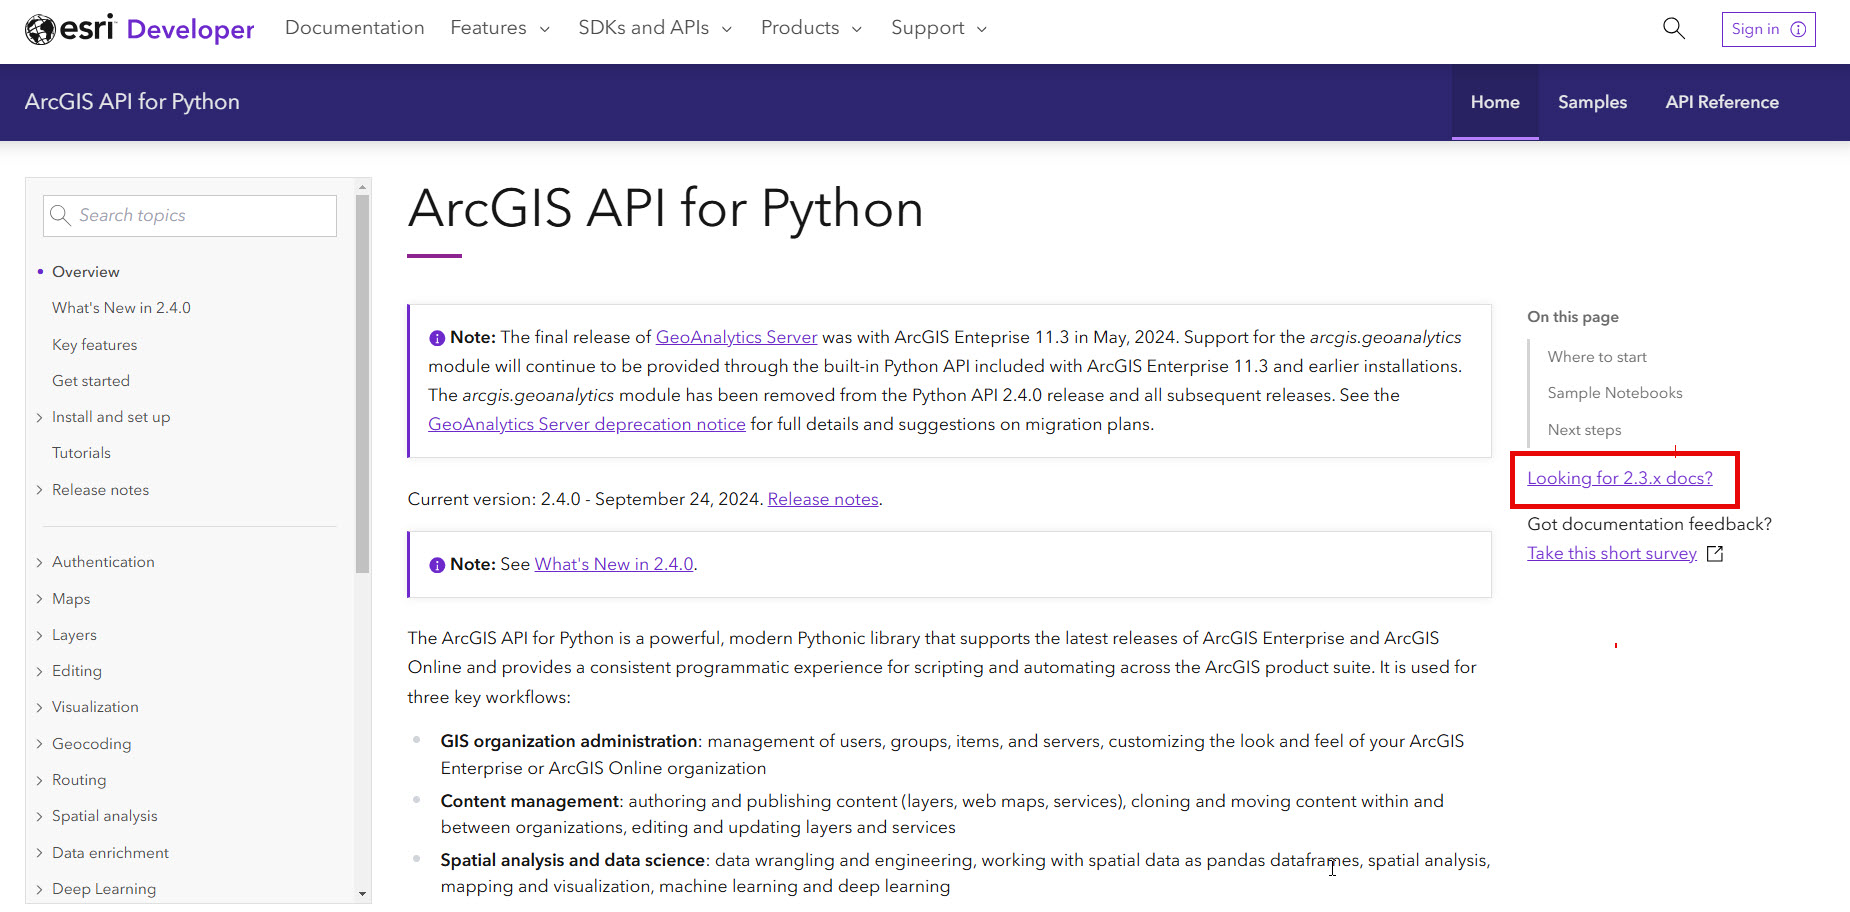Switch to the Home tab
1850x912 pixels.
(1495, 102)
